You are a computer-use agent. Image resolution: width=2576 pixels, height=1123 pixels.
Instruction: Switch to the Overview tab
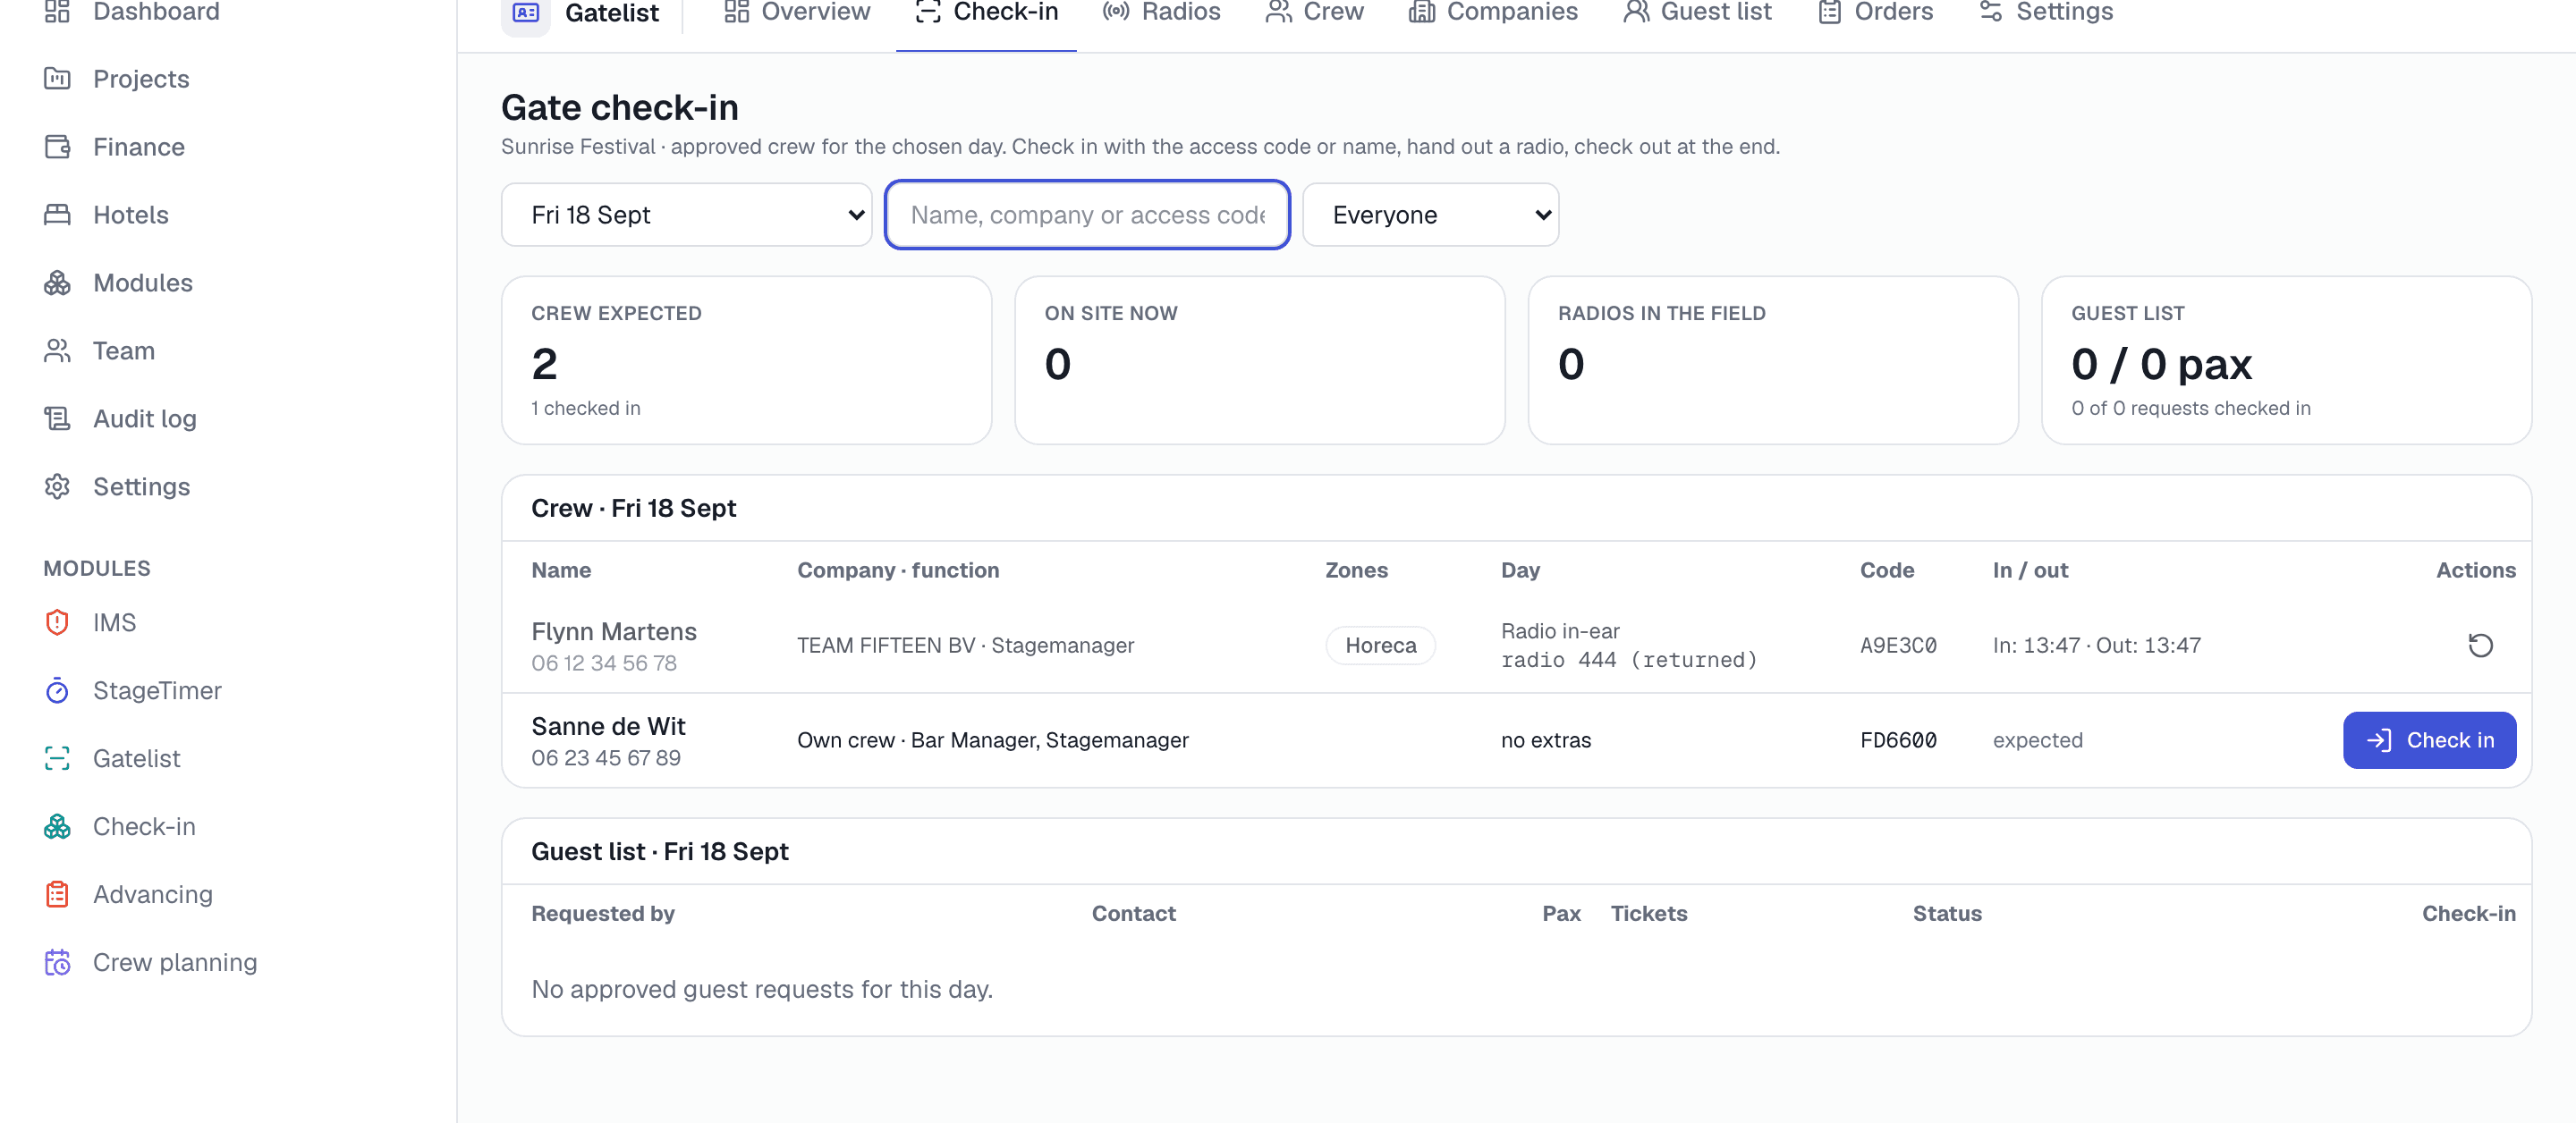797,12
